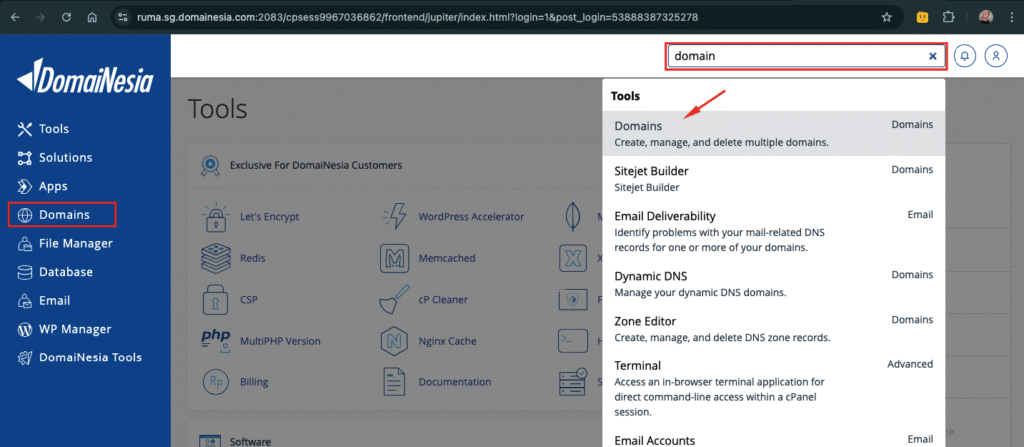Open the browser profile avatar
1024x447 pixels.
click(985, 18)
